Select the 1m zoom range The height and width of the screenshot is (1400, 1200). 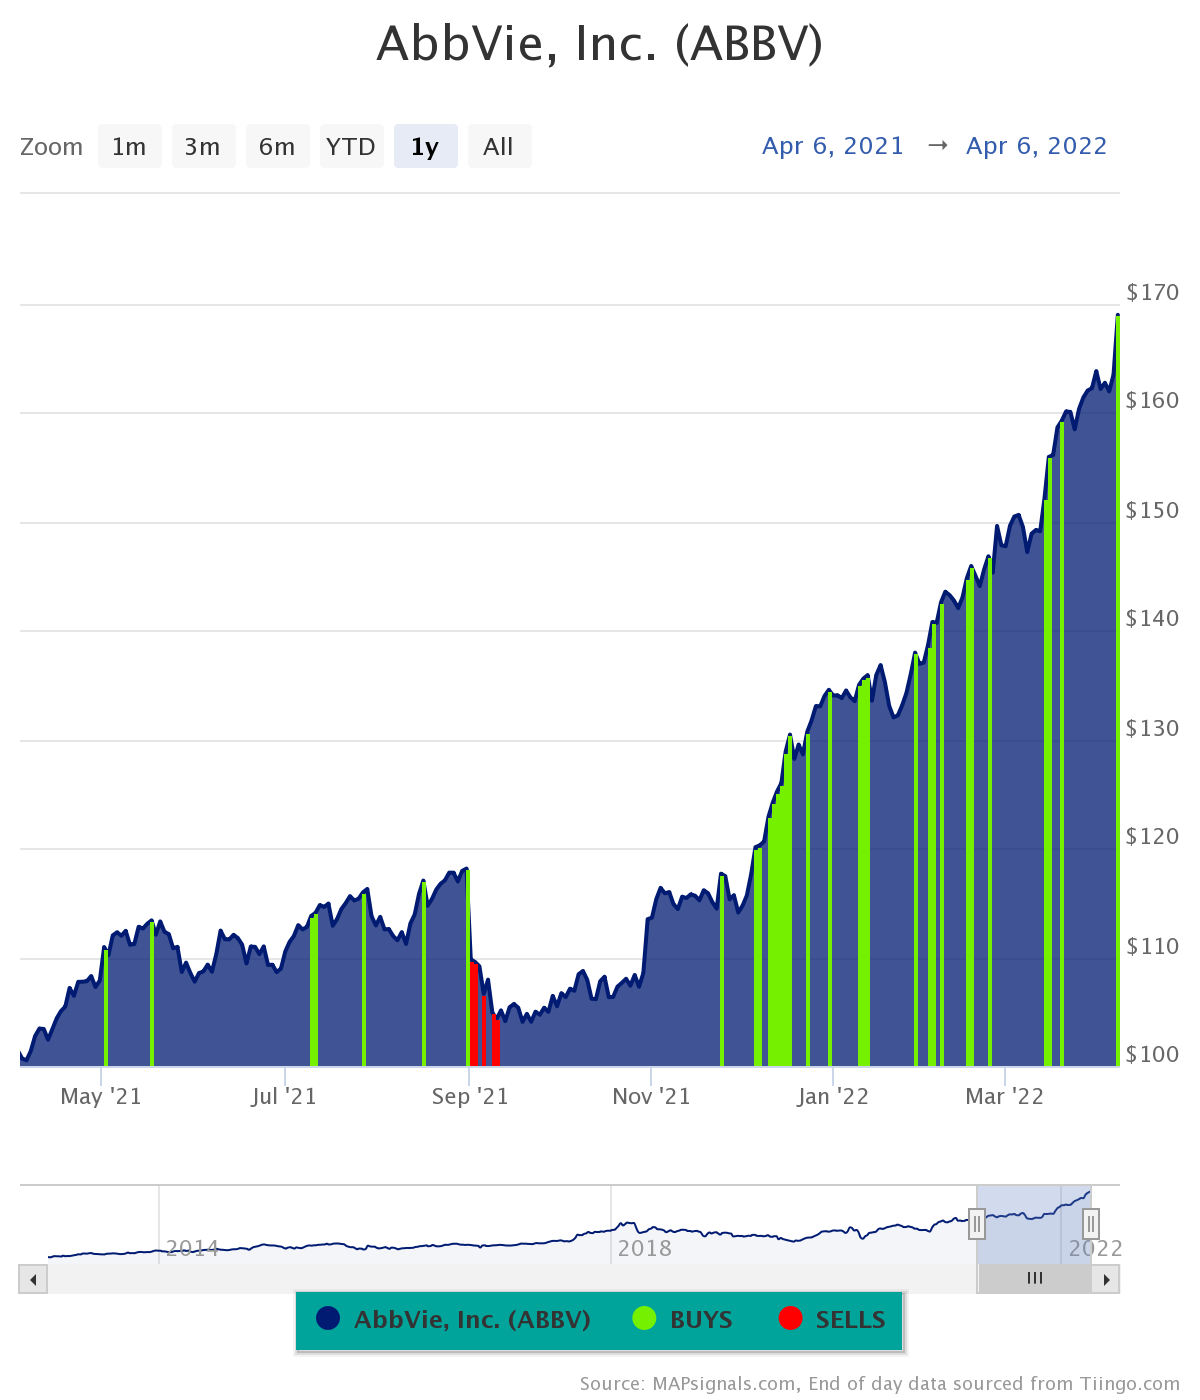129,146
